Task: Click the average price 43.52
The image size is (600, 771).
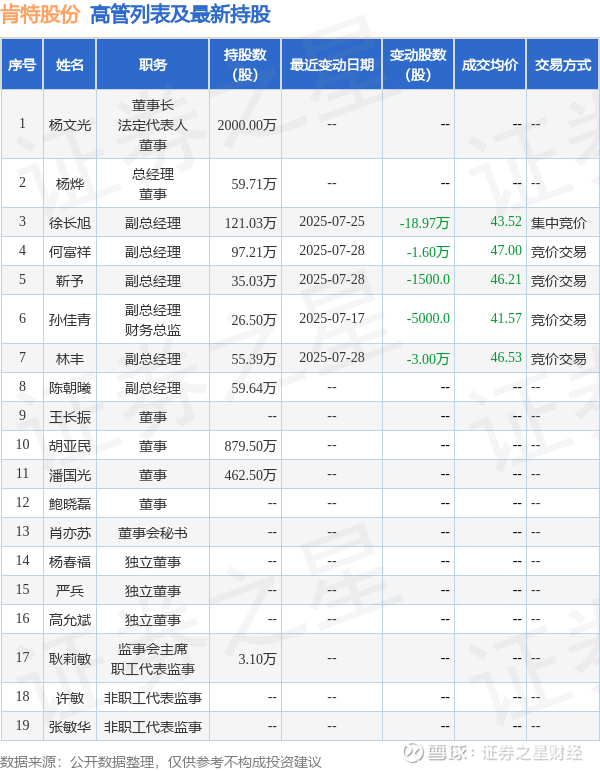Action: (506, 222)
